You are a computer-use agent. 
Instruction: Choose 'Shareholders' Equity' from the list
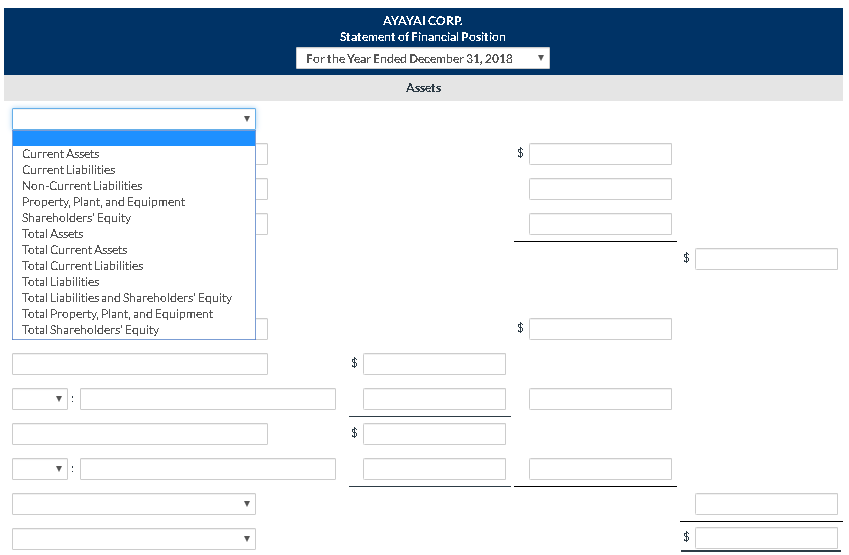click(x=133, y=218)
